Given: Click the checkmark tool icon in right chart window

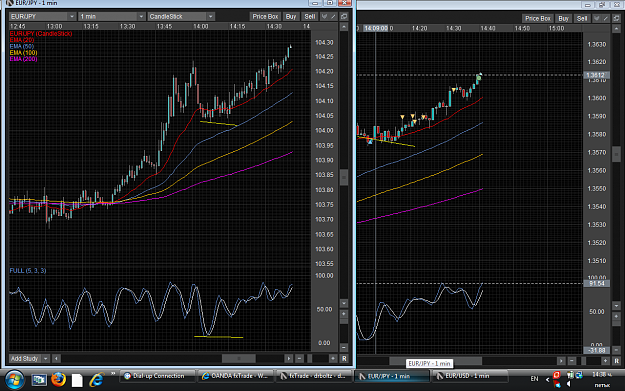Looking at the screenshot, I should point(597,18).
